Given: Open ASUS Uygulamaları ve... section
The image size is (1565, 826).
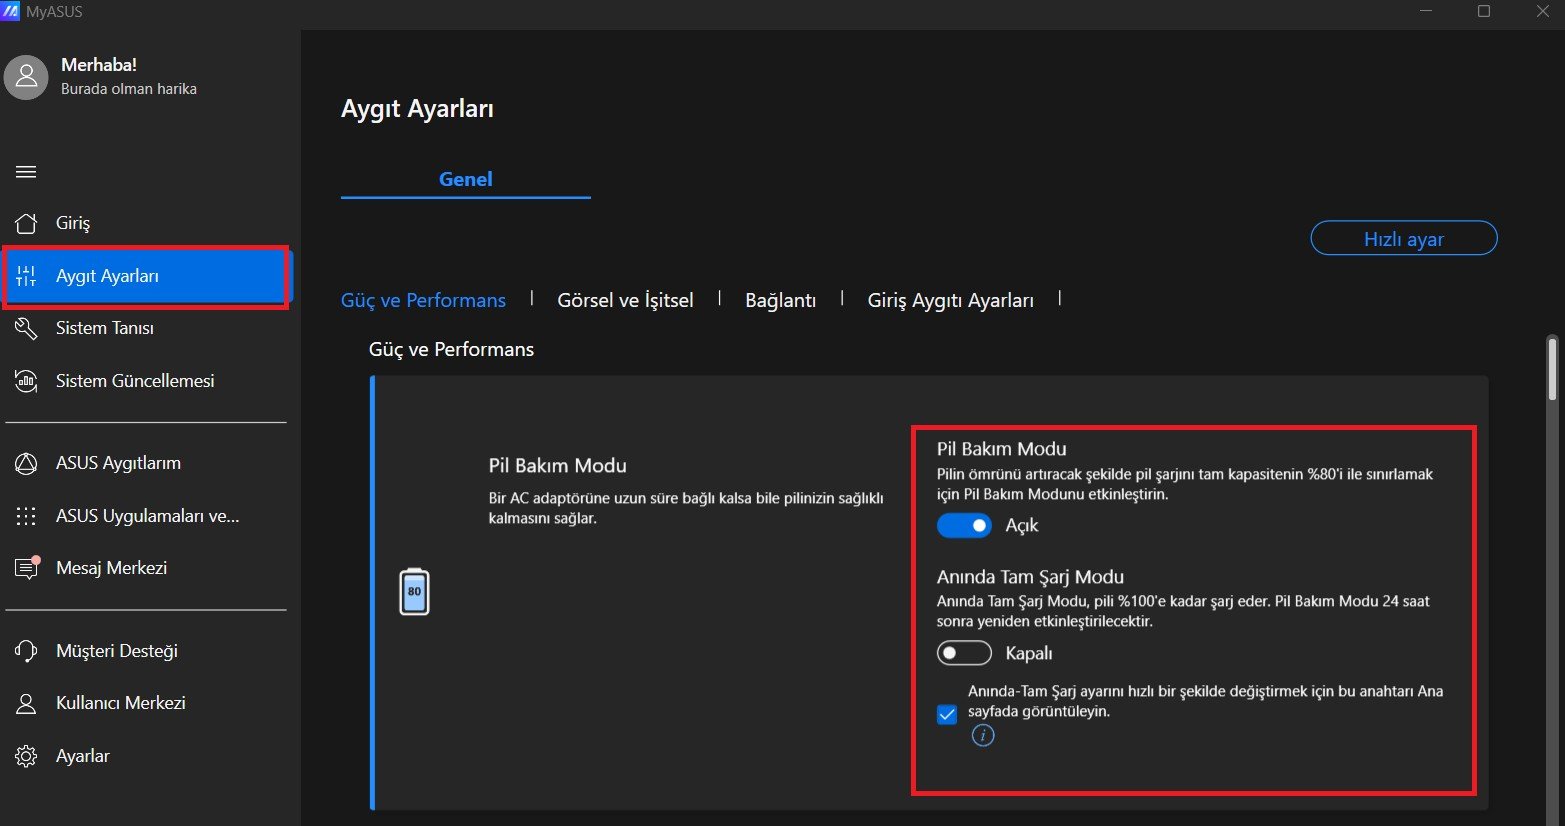Looking at the screenshot, I should pos(146,516).
